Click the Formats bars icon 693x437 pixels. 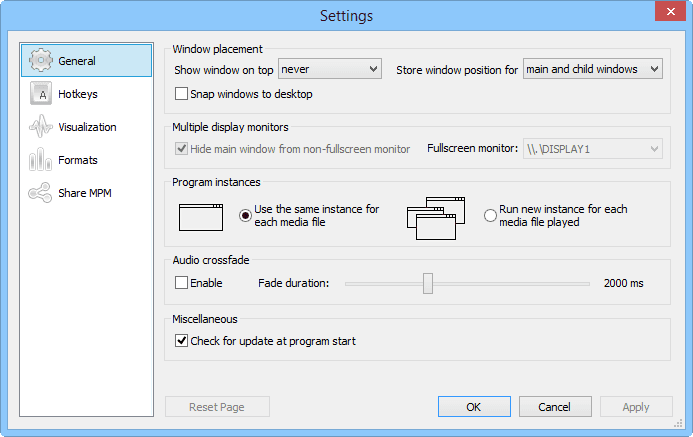[x=40, y=160]
